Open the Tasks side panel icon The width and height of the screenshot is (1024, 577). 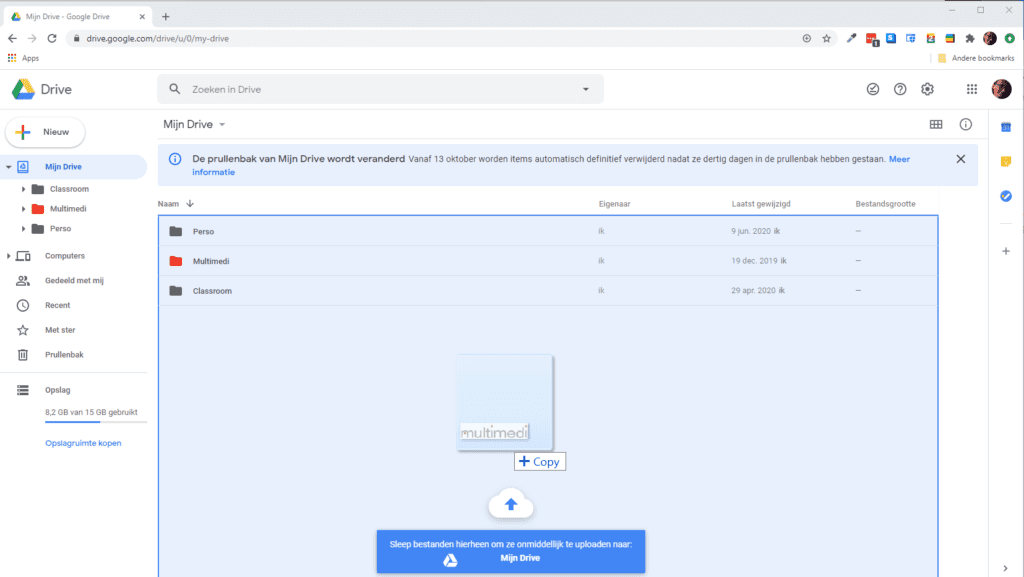click(1006, 196)
